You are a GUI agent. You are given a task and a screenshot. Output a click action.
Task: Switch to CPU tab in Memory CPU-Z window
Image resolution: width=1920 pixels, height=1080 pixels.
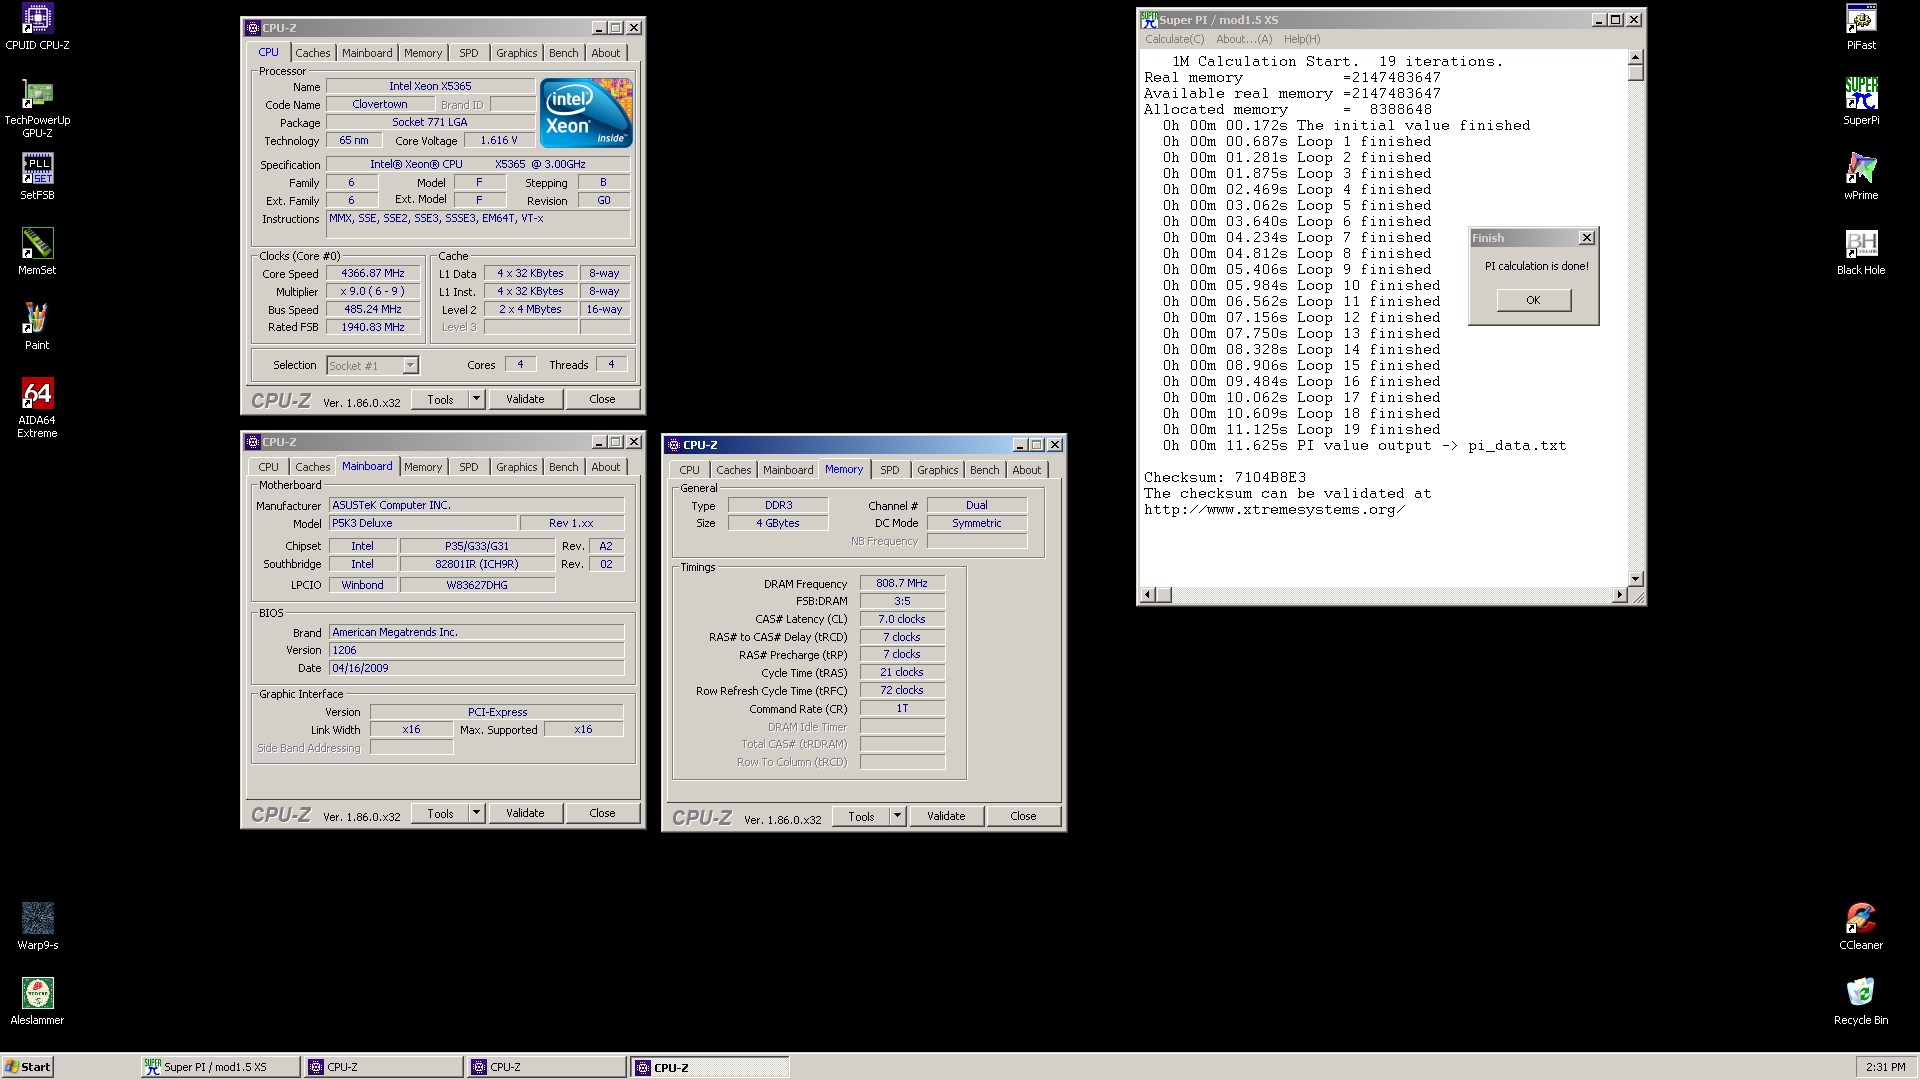689,470
